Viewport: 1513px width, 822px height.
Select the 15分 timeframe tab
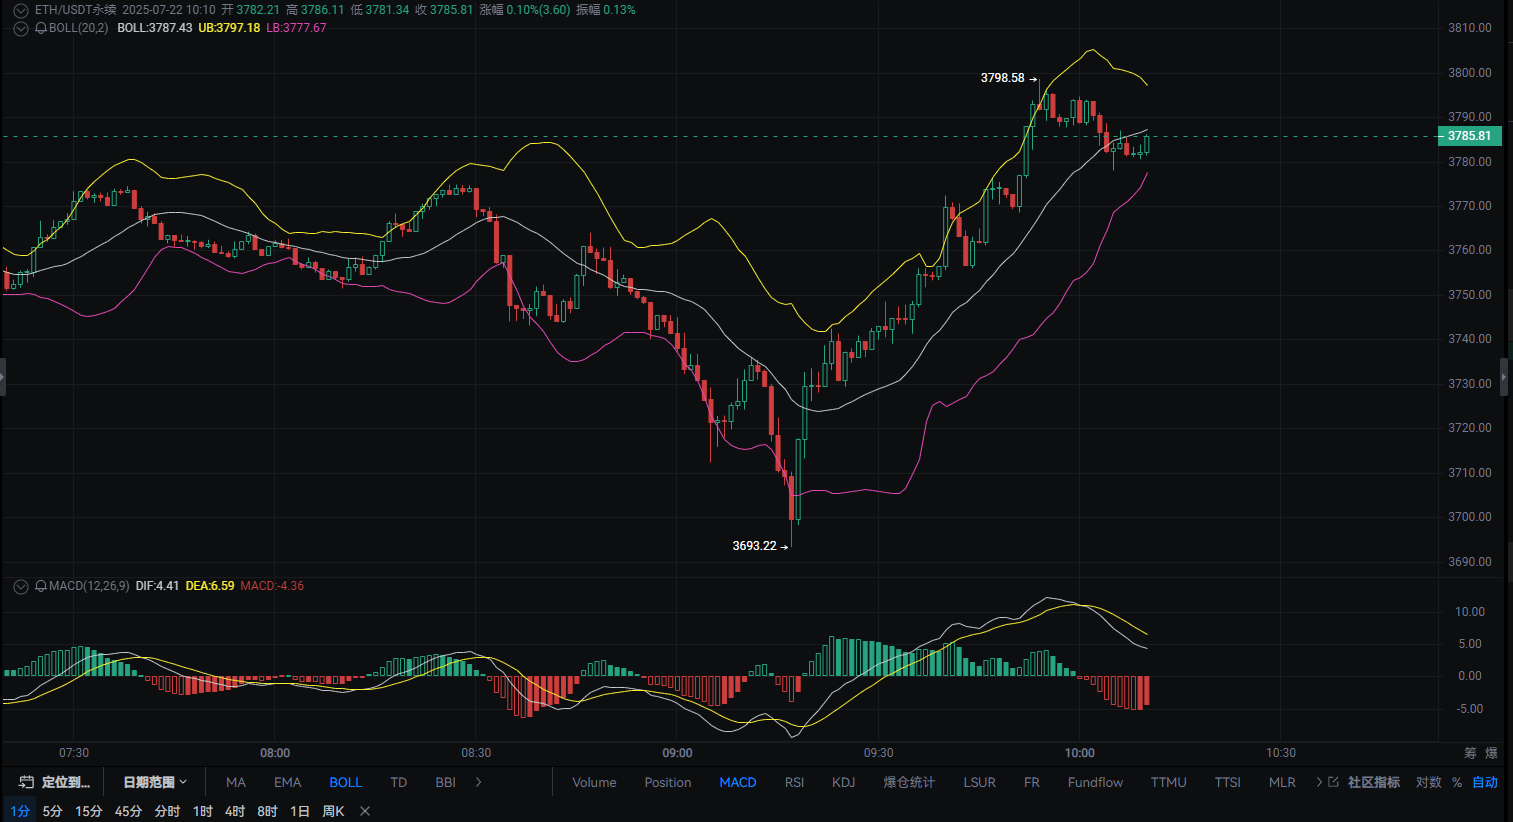89,811
